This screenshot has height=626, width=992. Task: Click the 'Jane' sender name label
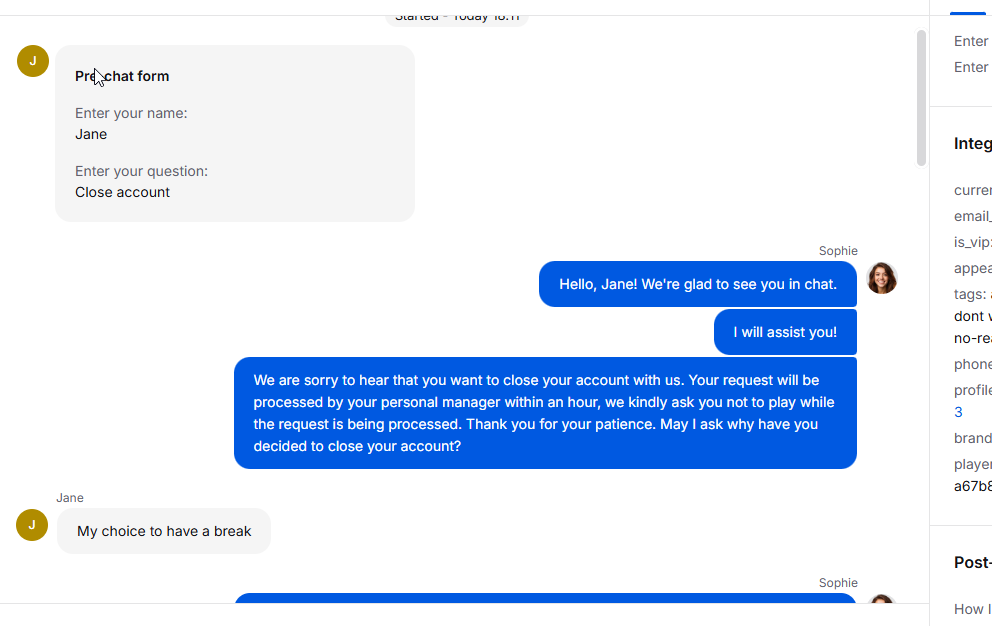(70, 498)
